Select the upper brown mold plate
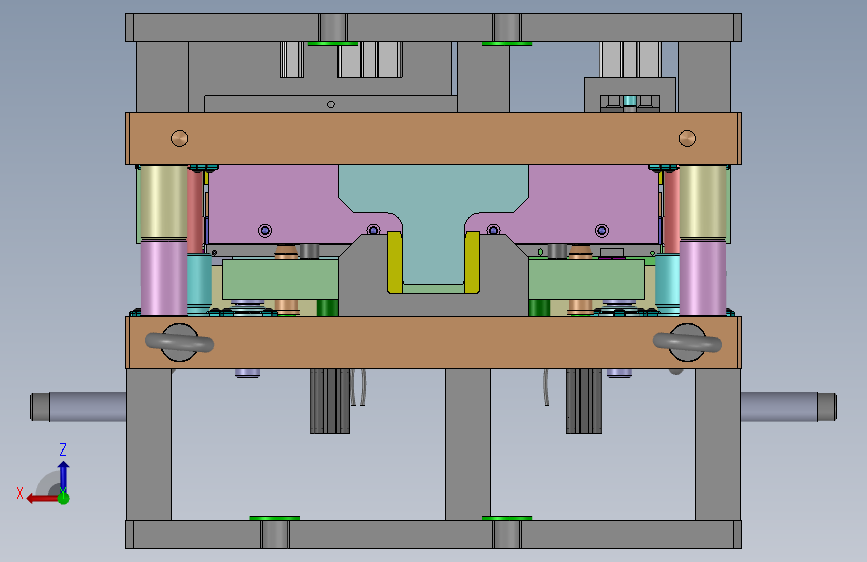Image resolution: width=867 pixels, height=562 pixels. coord(434,139)
